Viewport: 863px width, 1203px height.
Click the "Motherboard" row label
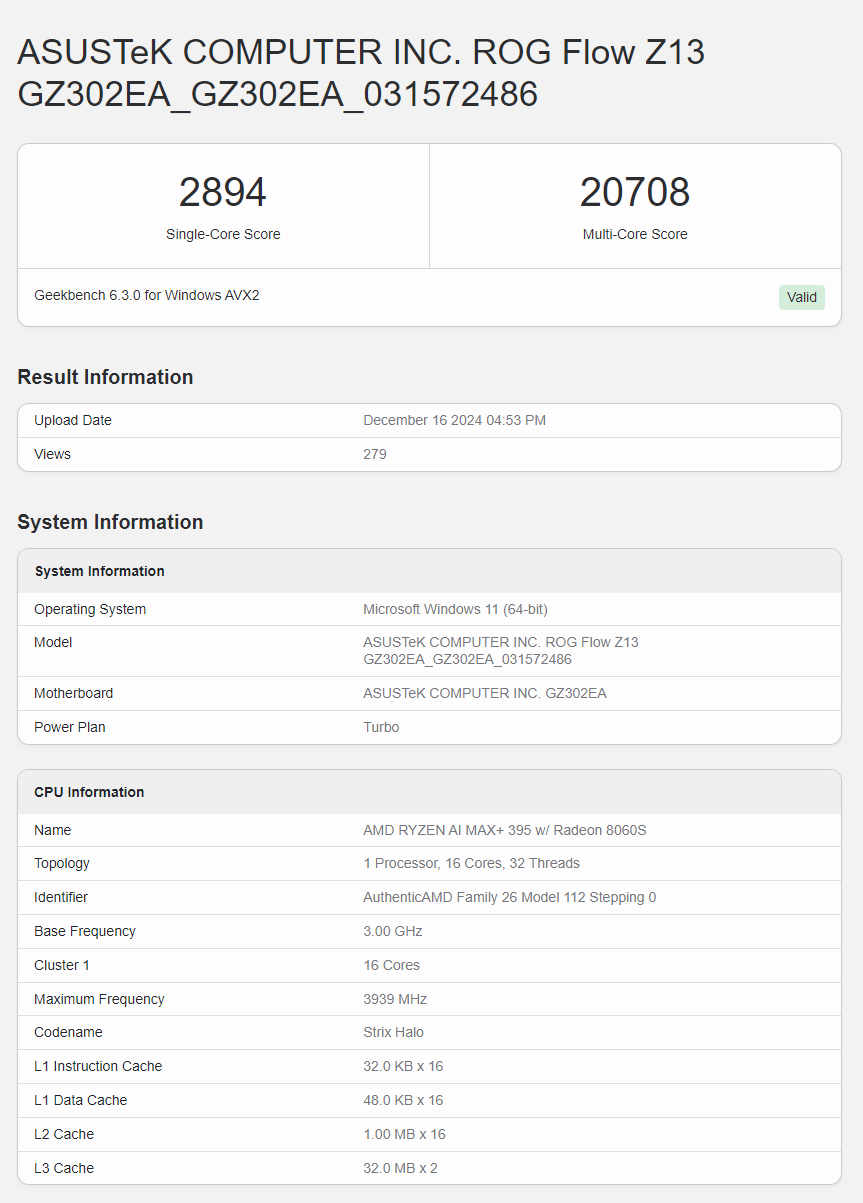coord(73,693)
